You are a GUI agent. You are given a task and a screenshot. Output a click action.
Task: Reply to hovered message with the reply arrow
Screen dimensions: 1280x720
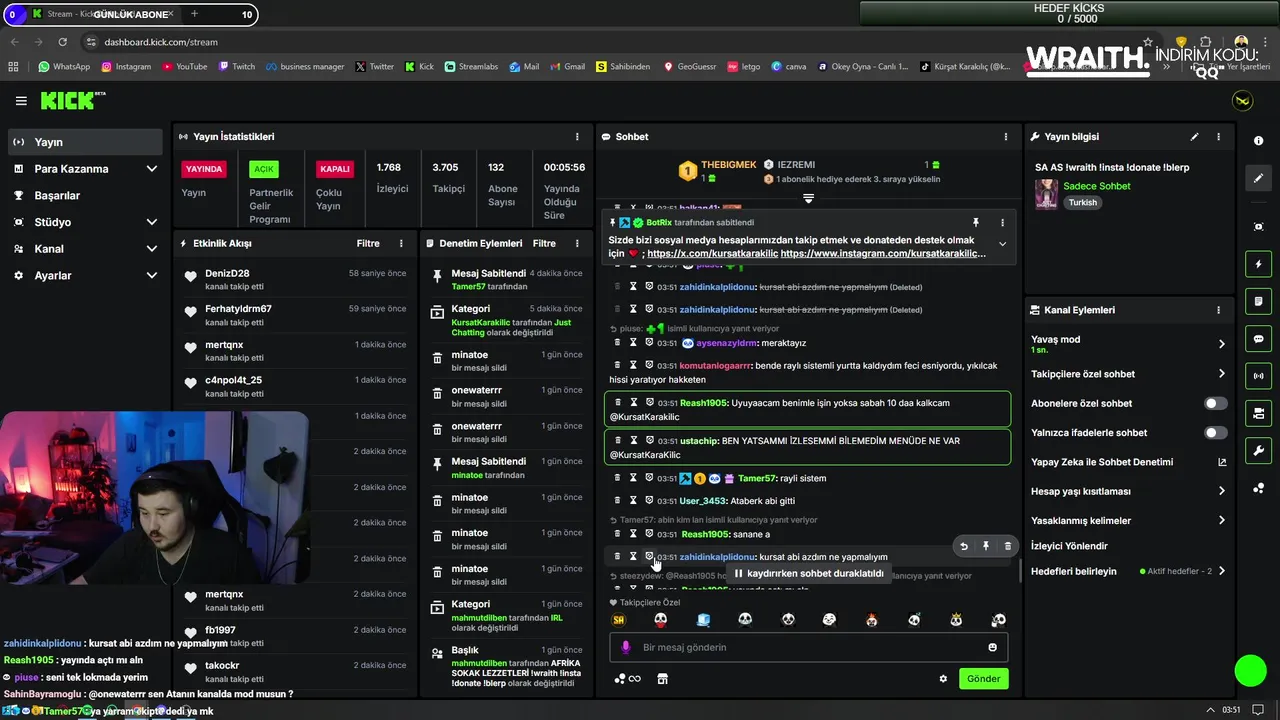point(964,546)
